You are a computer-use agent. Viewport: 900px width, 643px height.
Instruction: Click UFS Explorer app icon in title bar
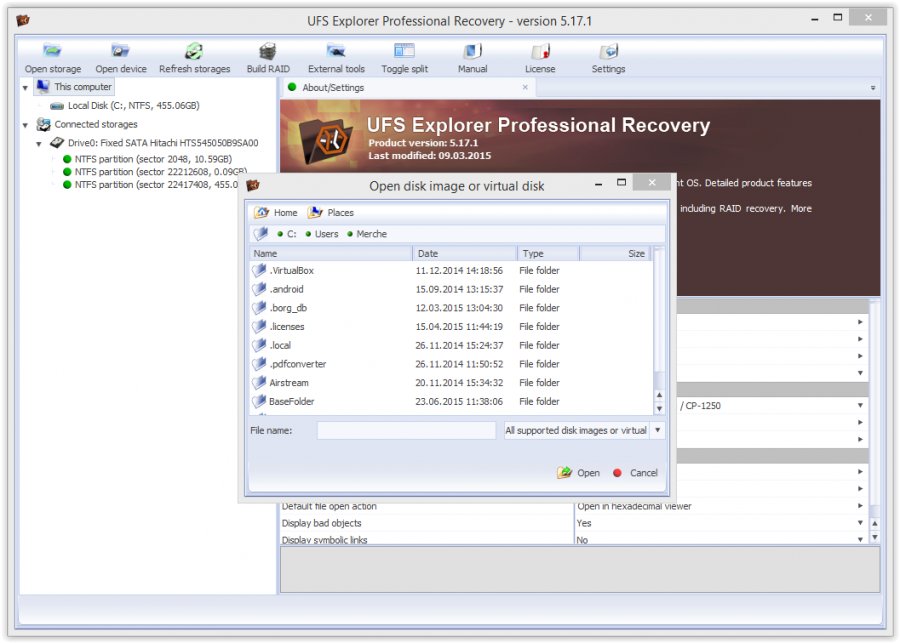[x=22, y=21]
